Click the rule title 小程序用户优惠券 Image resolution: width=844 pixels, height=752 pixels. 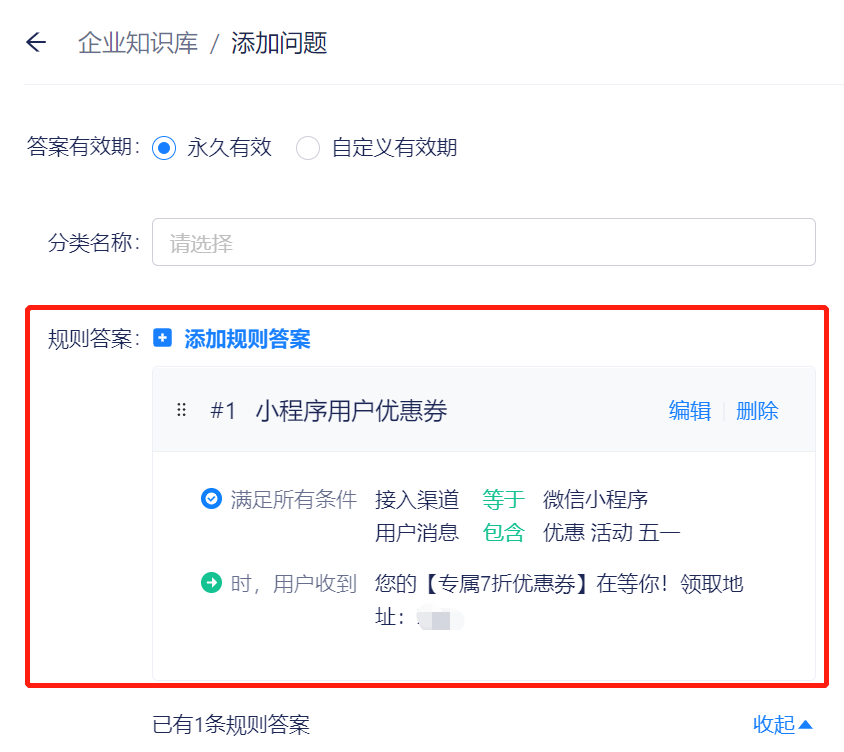351,411
